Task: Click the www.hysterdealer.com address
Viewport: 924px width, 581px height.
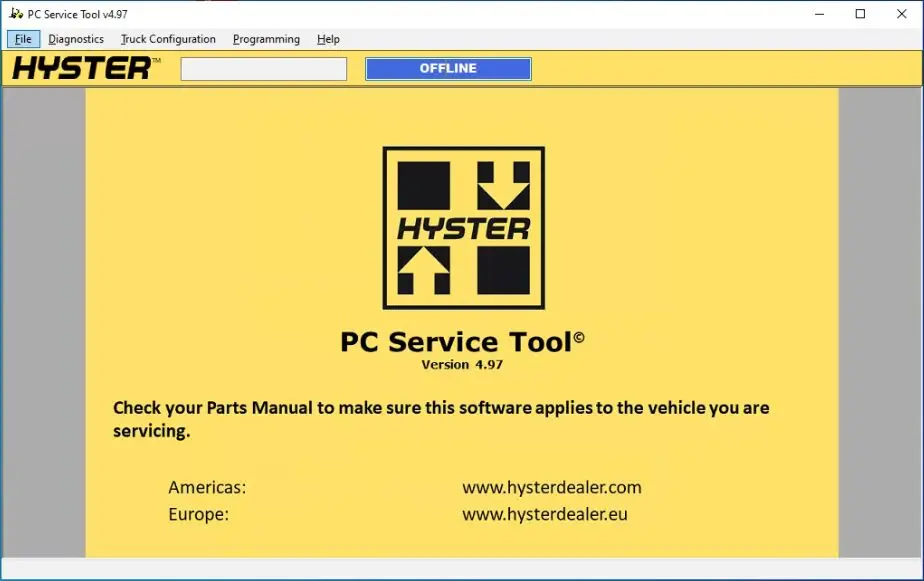Action: (552, 487)
